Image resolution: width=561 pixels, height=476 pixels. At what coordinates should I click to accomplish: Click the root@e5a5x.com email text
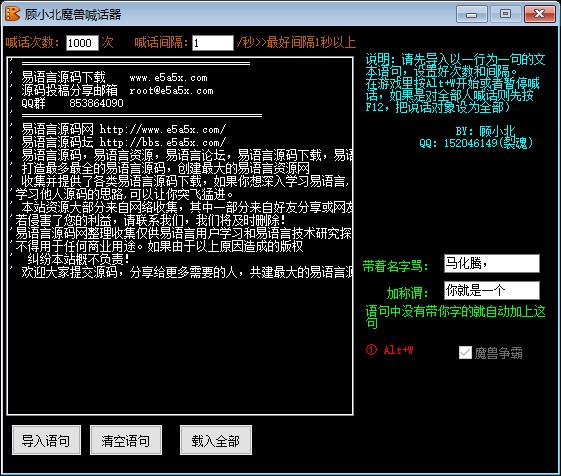click(x=171, y=91)
